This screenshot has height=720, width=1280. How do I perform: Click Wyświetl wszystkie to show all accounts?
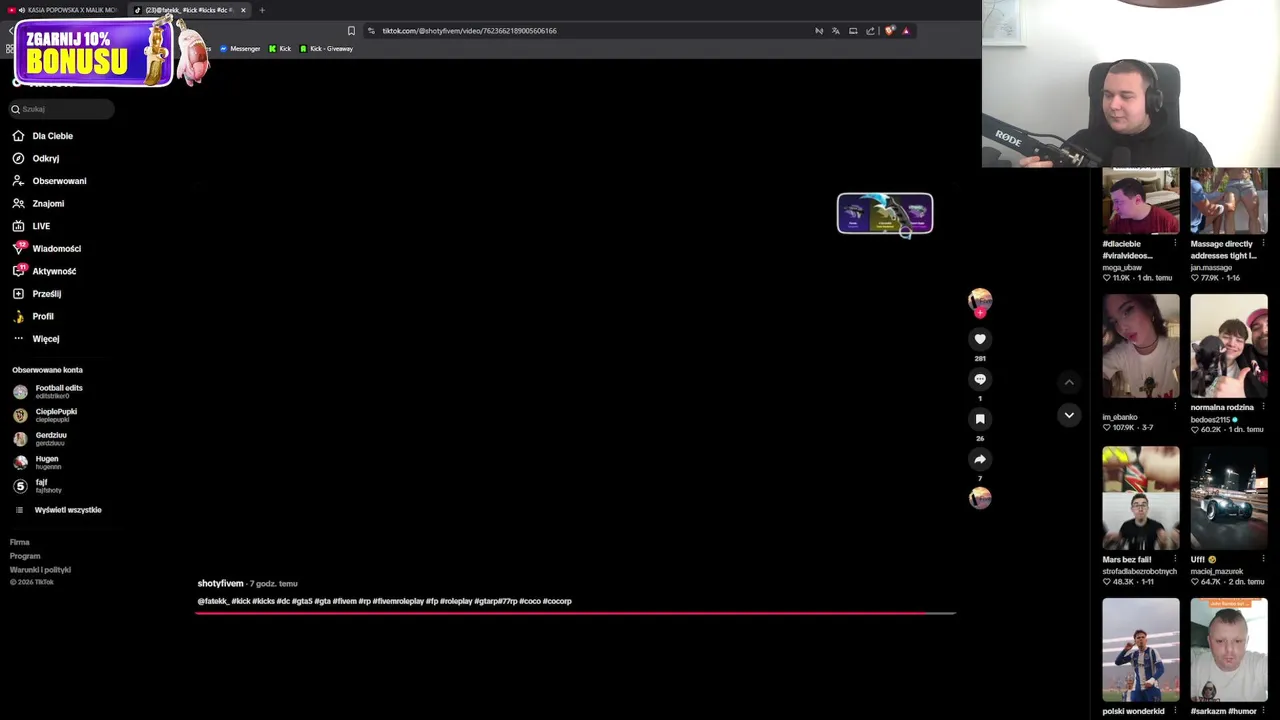58,510
